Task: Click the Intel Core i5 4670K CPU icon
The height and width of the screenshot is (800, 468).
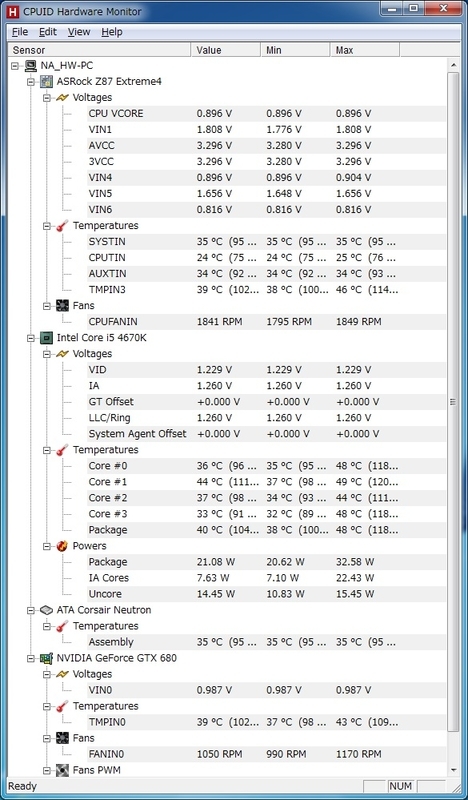Action: [x=47, y=337]
